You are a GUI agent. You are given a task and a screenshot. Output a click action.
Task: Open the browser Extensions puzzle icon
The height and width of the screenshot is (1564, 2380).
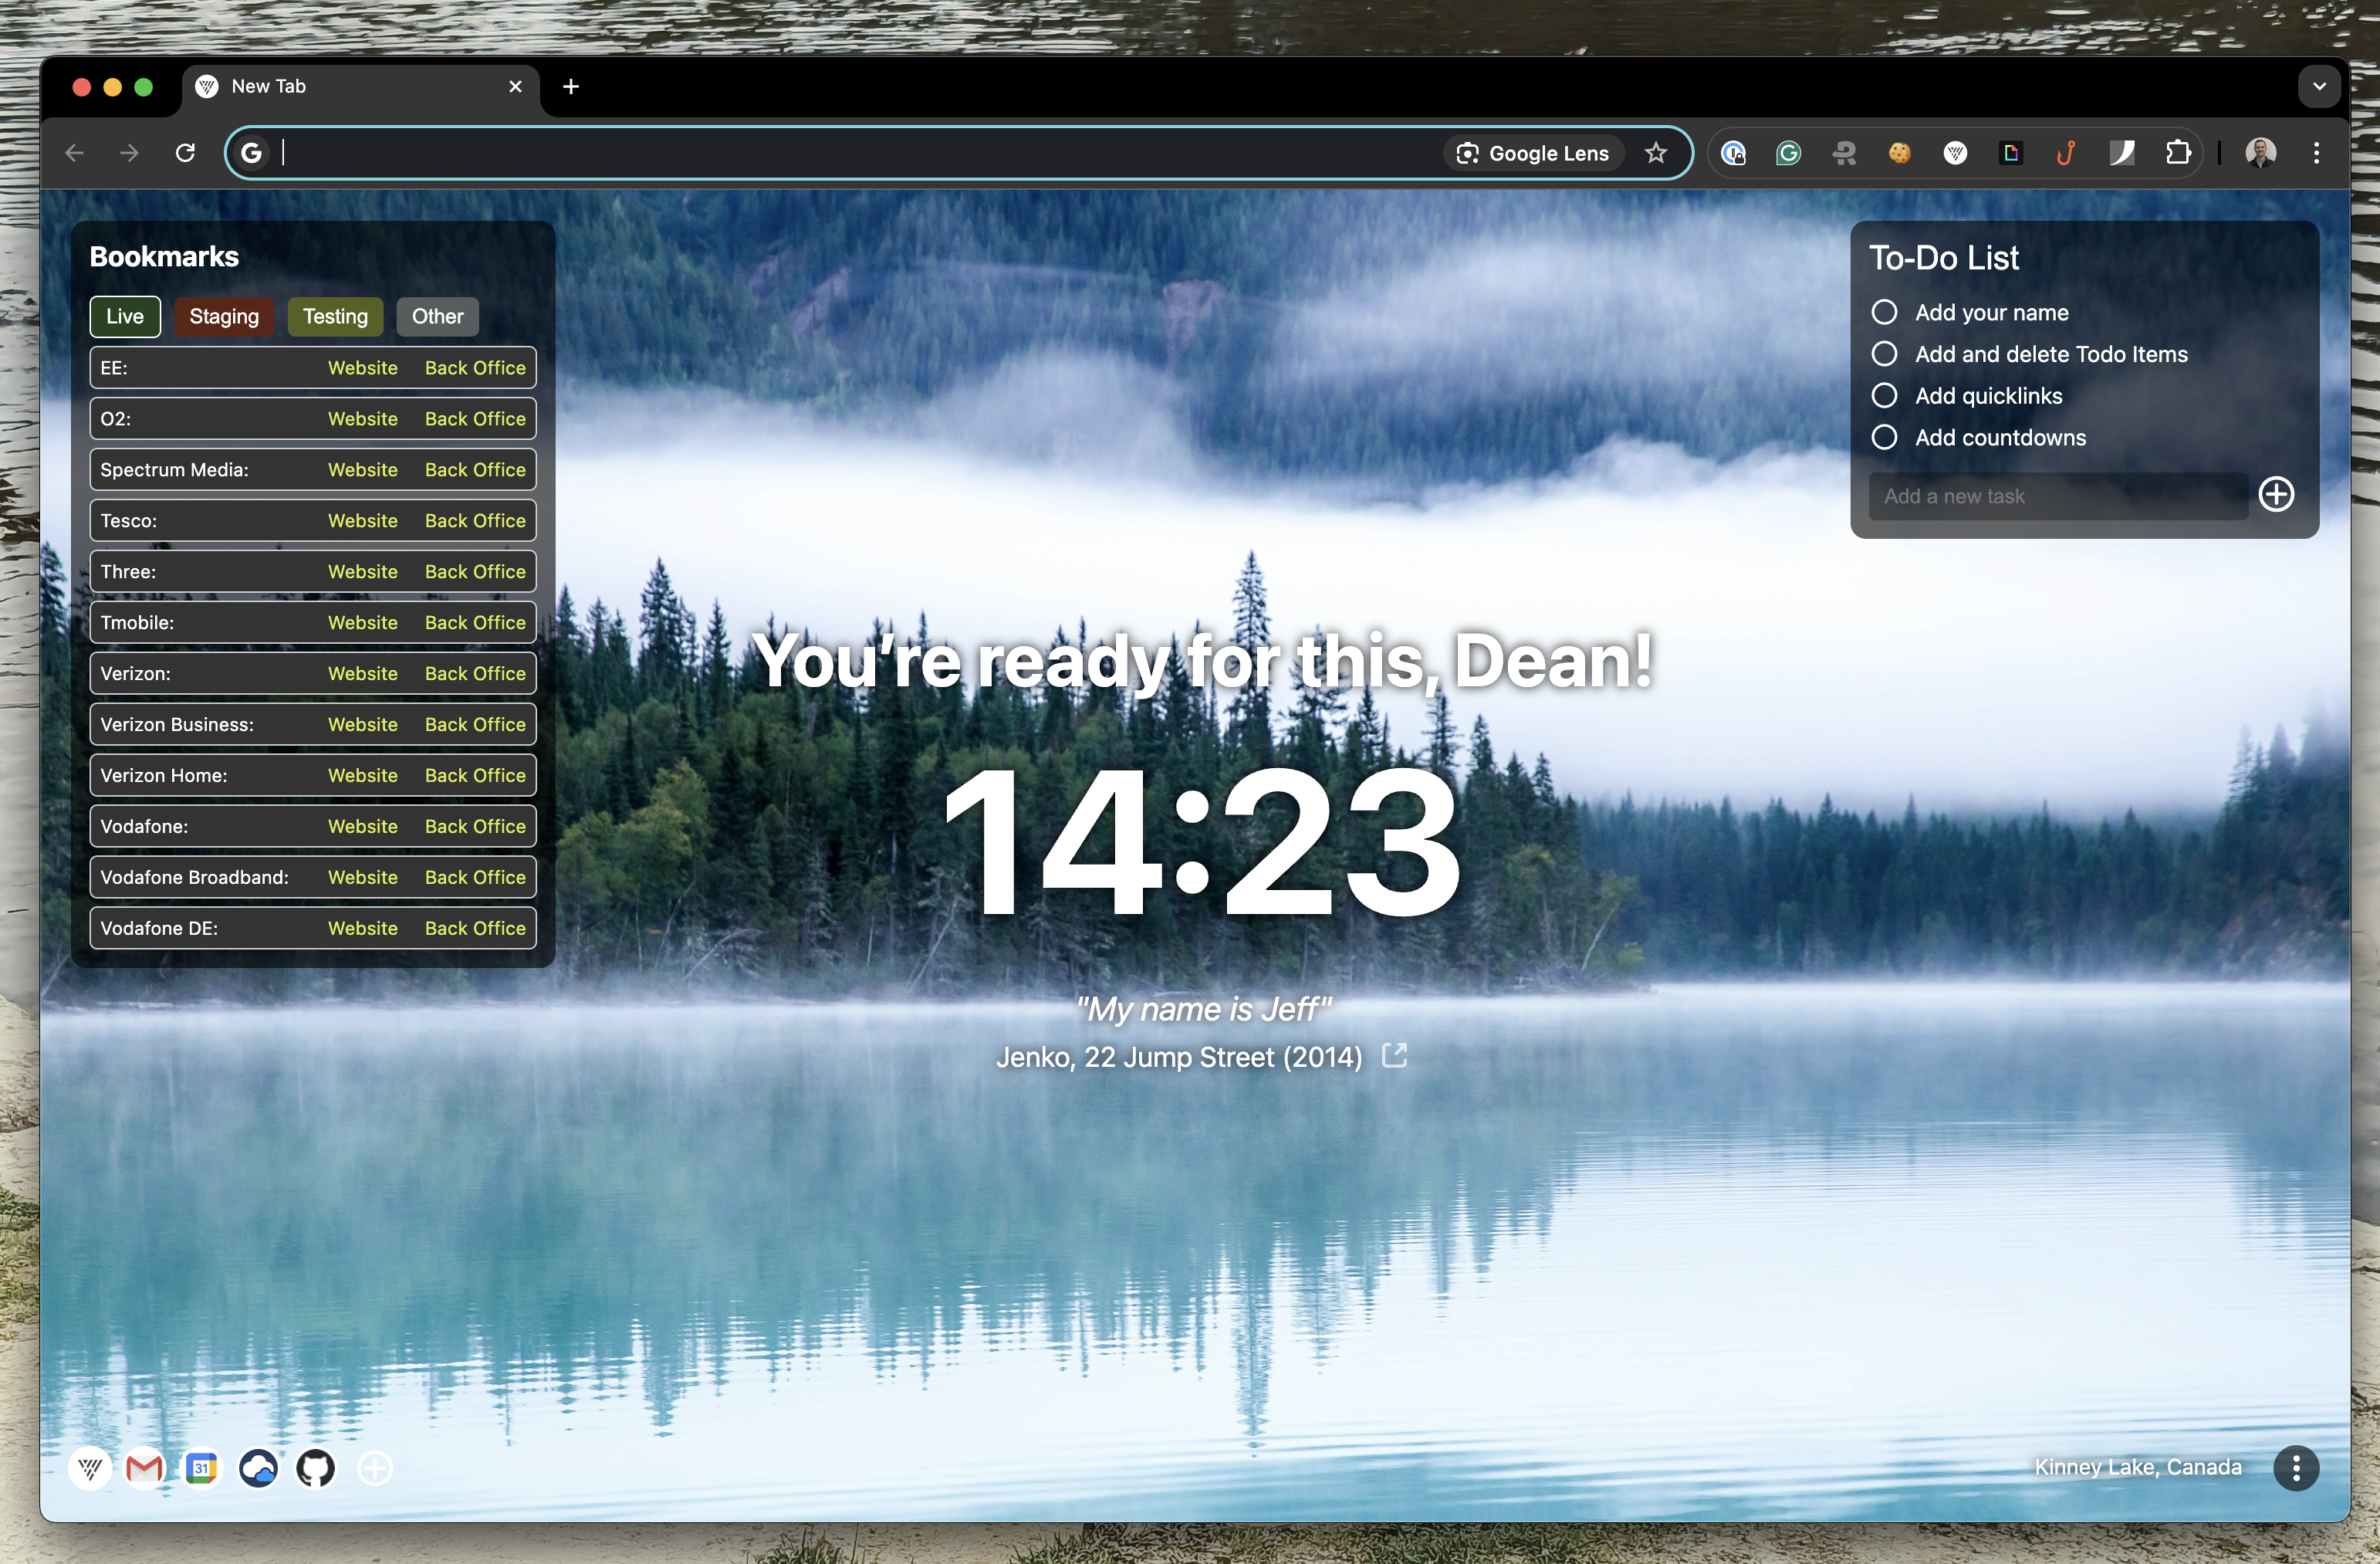click(x=2178, y=152)
